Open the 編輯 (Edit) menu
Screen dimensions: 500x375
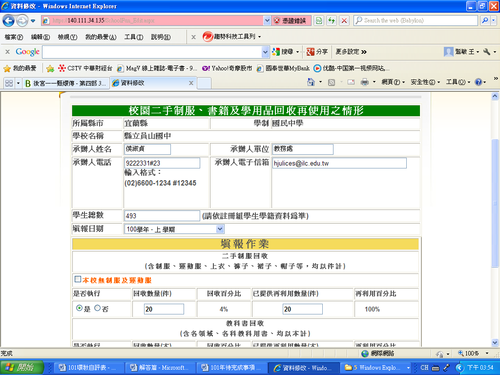(40, 37)
